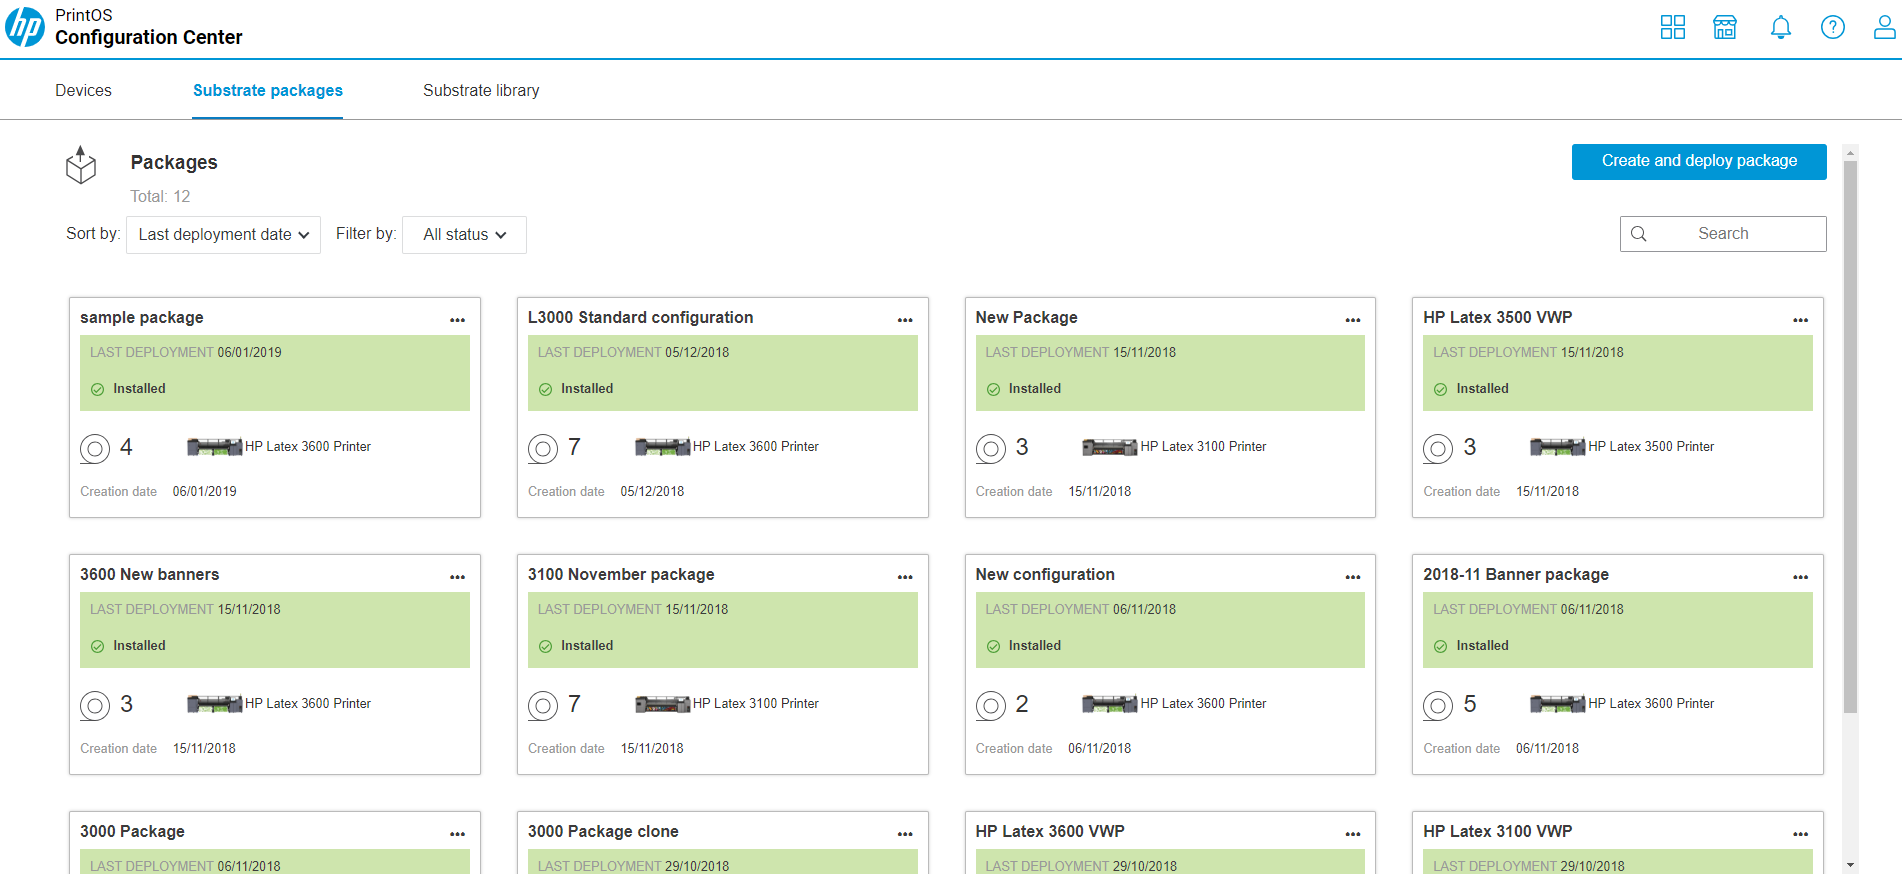
Task: Open options menu for New configuration
Action: (x=1353, y=577)
